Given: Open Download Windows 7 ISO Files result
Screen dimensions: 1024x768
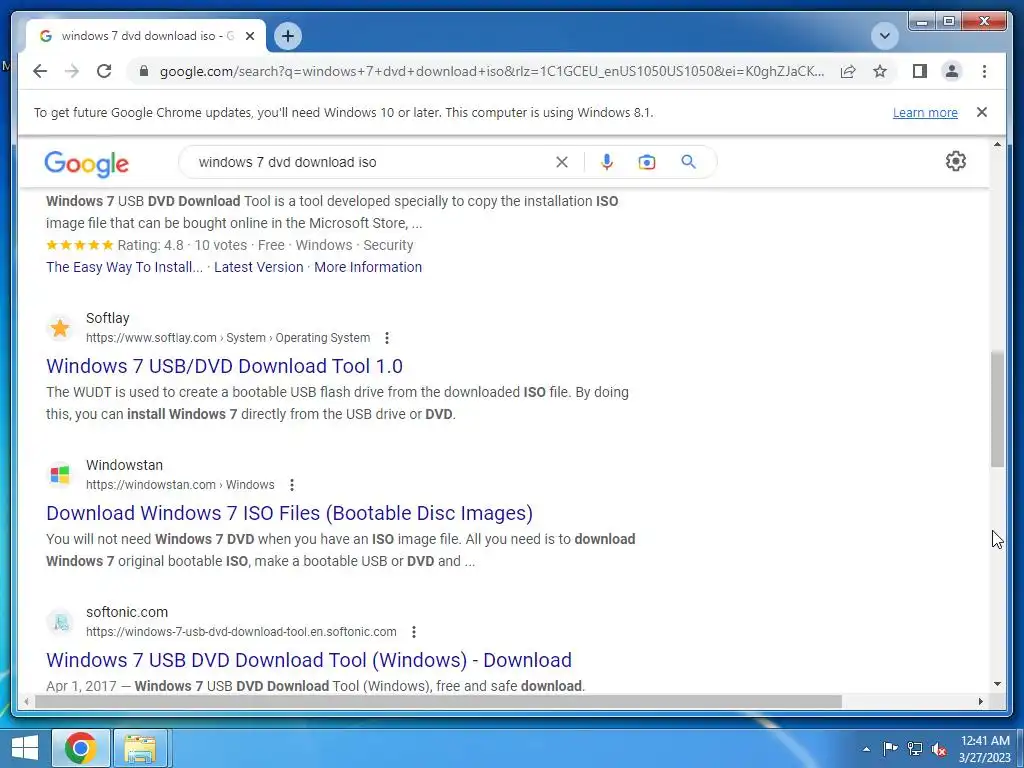Looking at the screenshot, I should 289,513.
